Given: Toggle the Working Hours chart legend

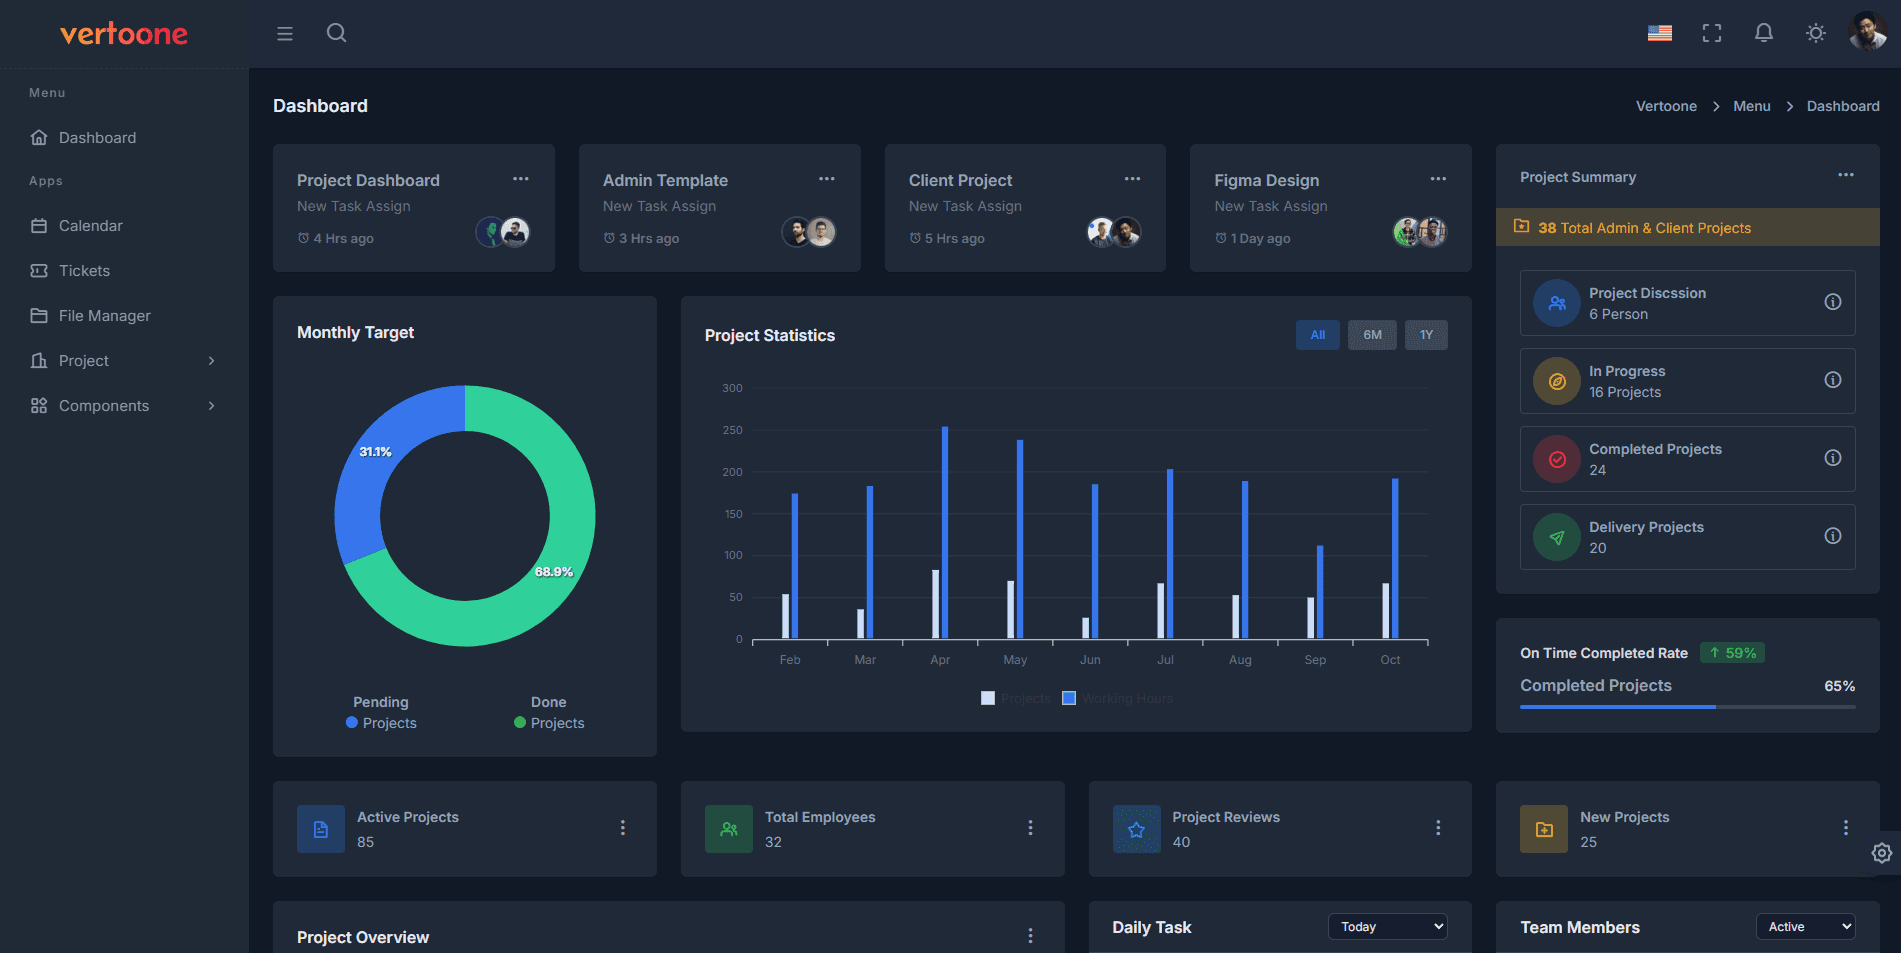Looking at the screenshot, I should pyautogui.click(x=1117, y=697).
